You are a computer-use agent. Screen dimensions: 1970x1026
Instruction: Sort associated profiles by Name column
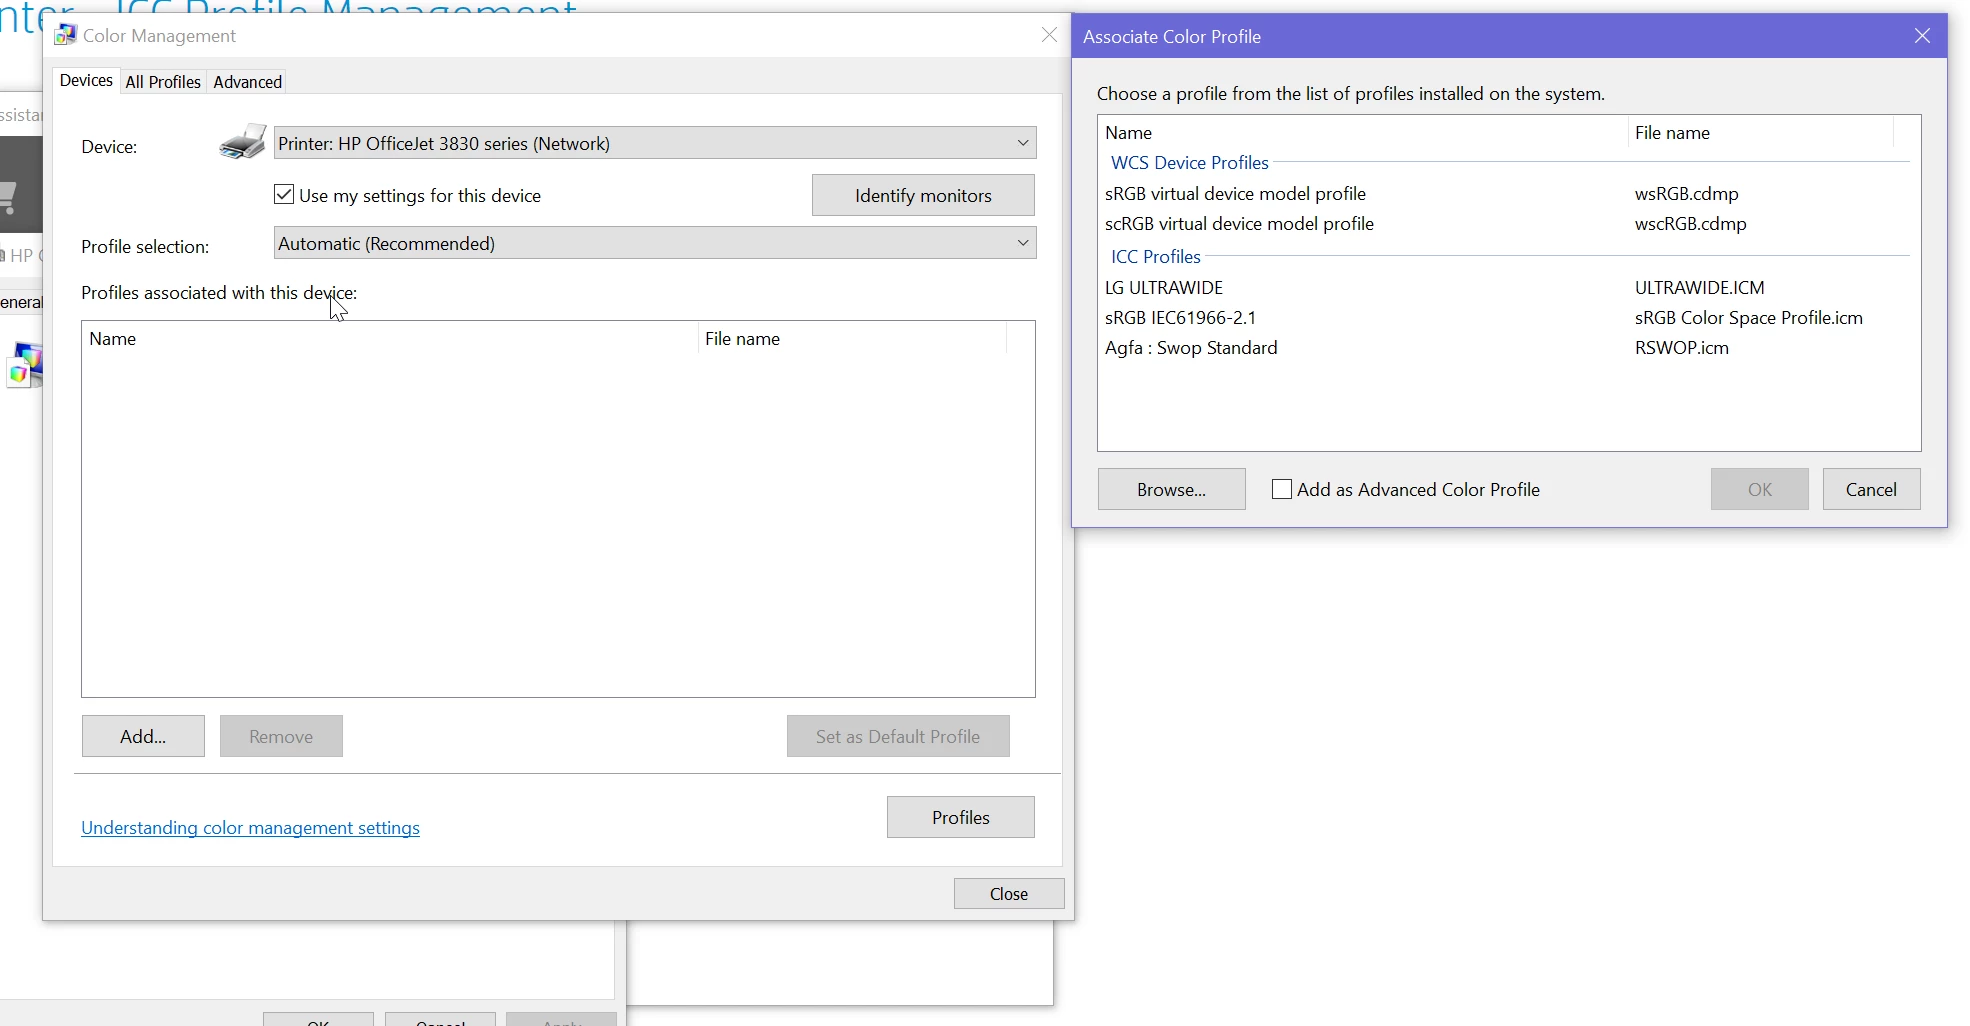tap(390, 338)
